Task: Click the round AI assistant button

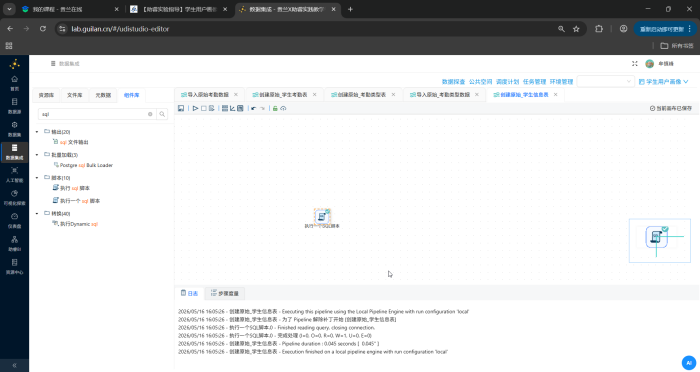Action: tap(689, 363)
